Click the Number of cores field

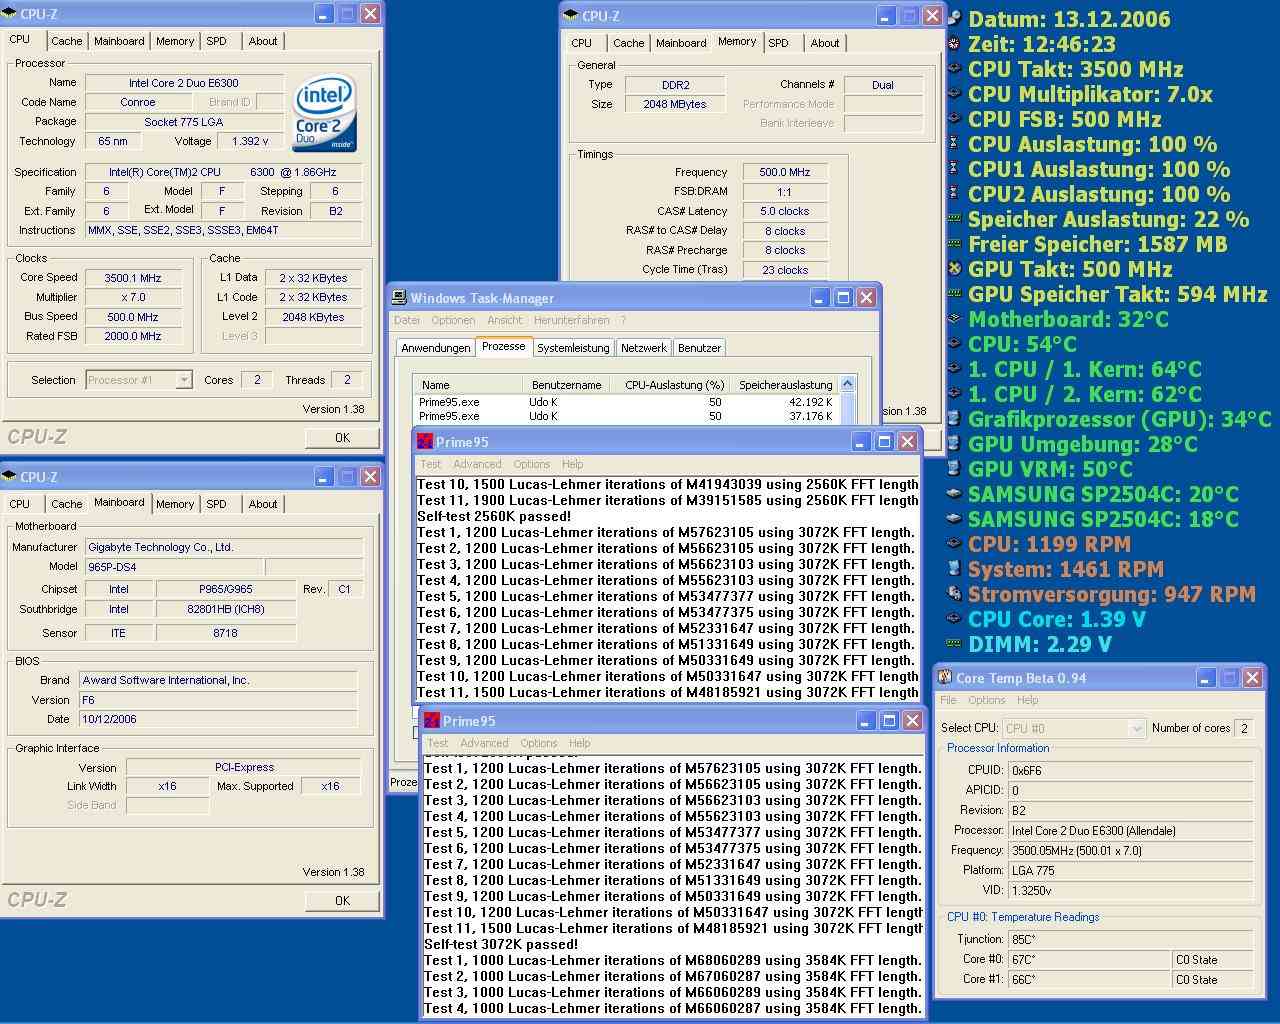pos(1244,728)
